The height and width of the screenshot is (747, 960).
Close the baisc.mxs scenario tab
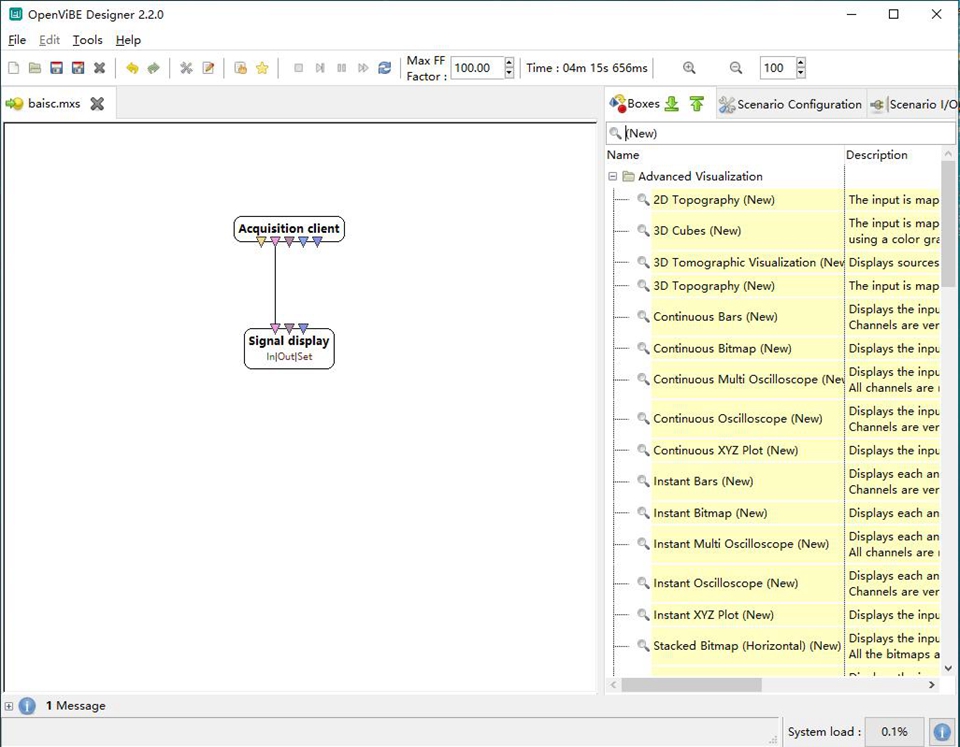pyautogui.click(x=97, y=104)
